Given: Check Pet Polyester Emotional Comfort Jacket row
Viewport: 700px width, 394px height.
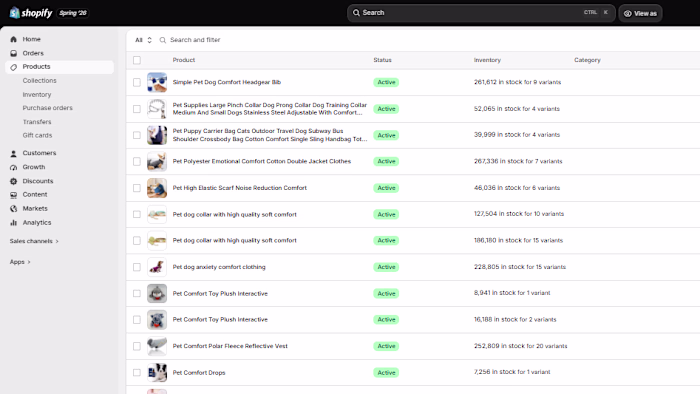Looking at the screenshot, I should [137, 162].
